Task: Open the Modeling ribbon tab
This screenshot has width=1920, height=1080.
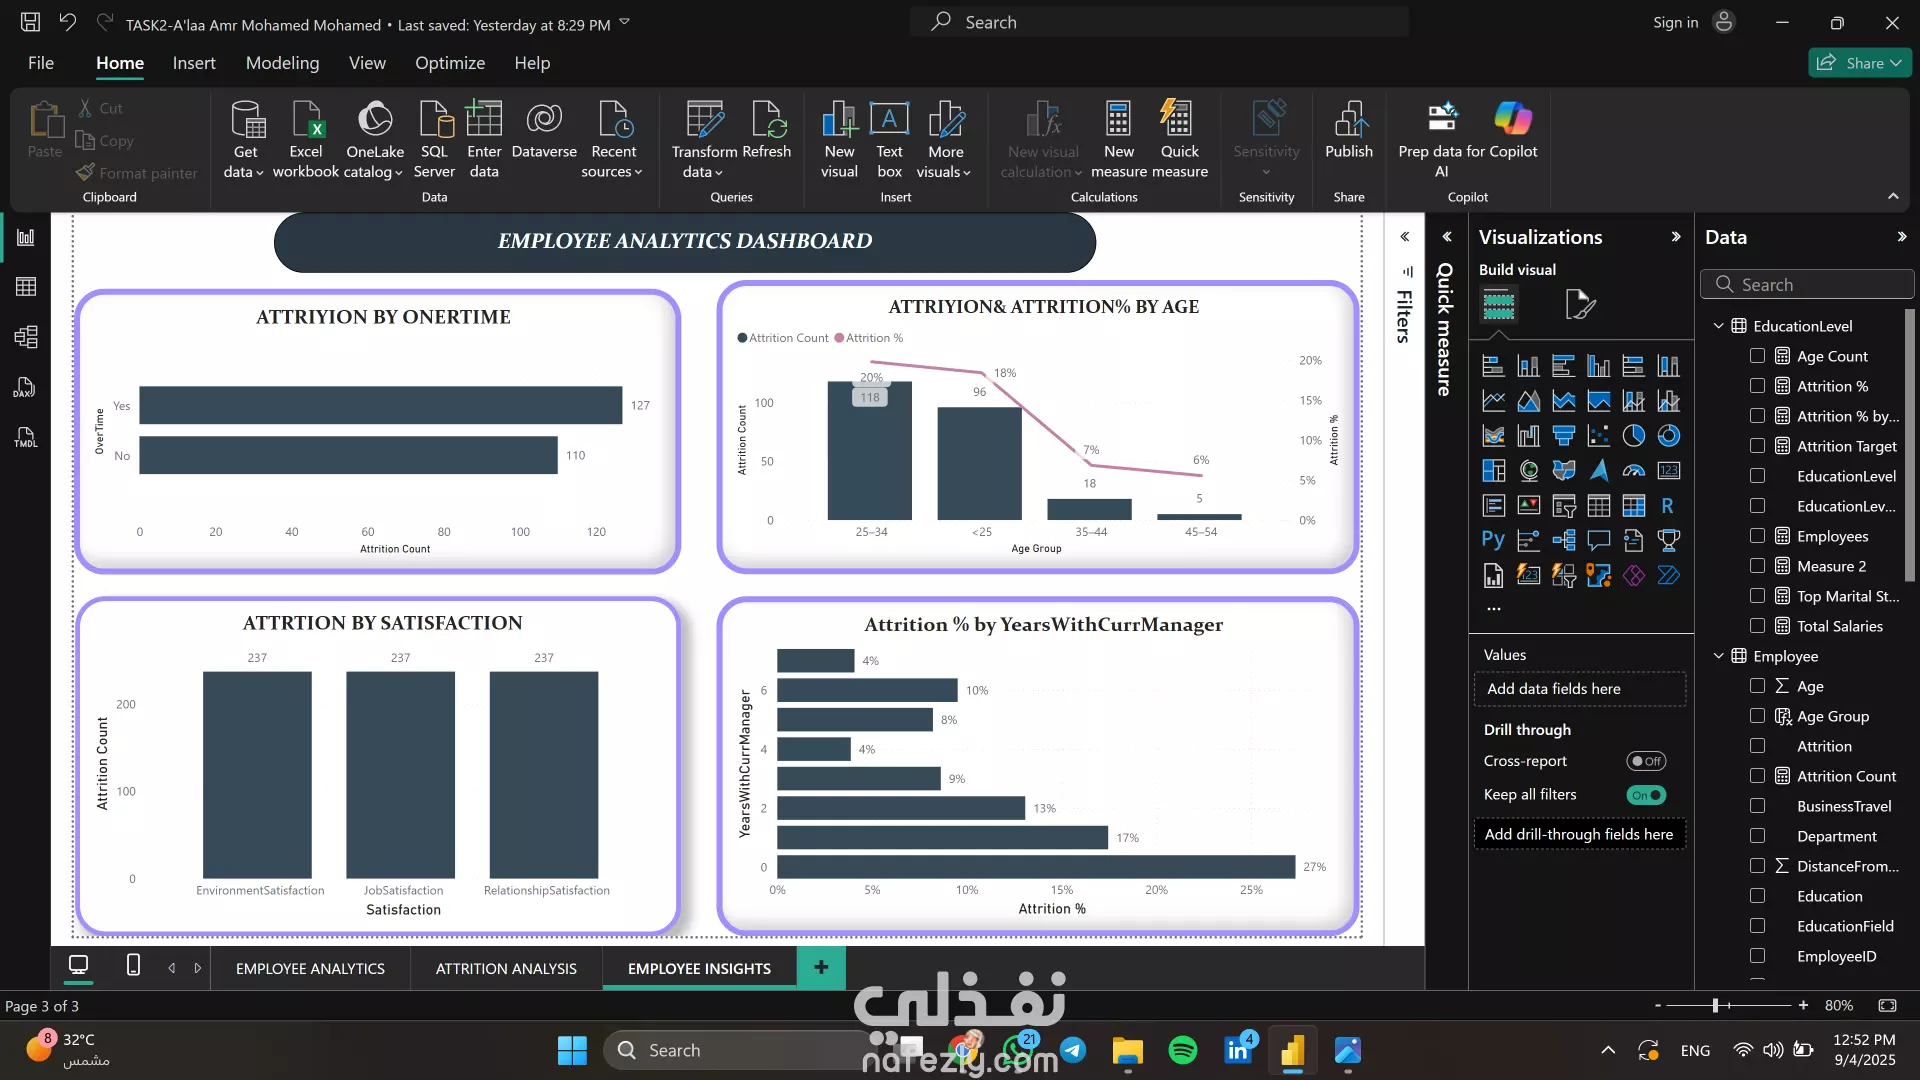Action: (x=282, y=63)
